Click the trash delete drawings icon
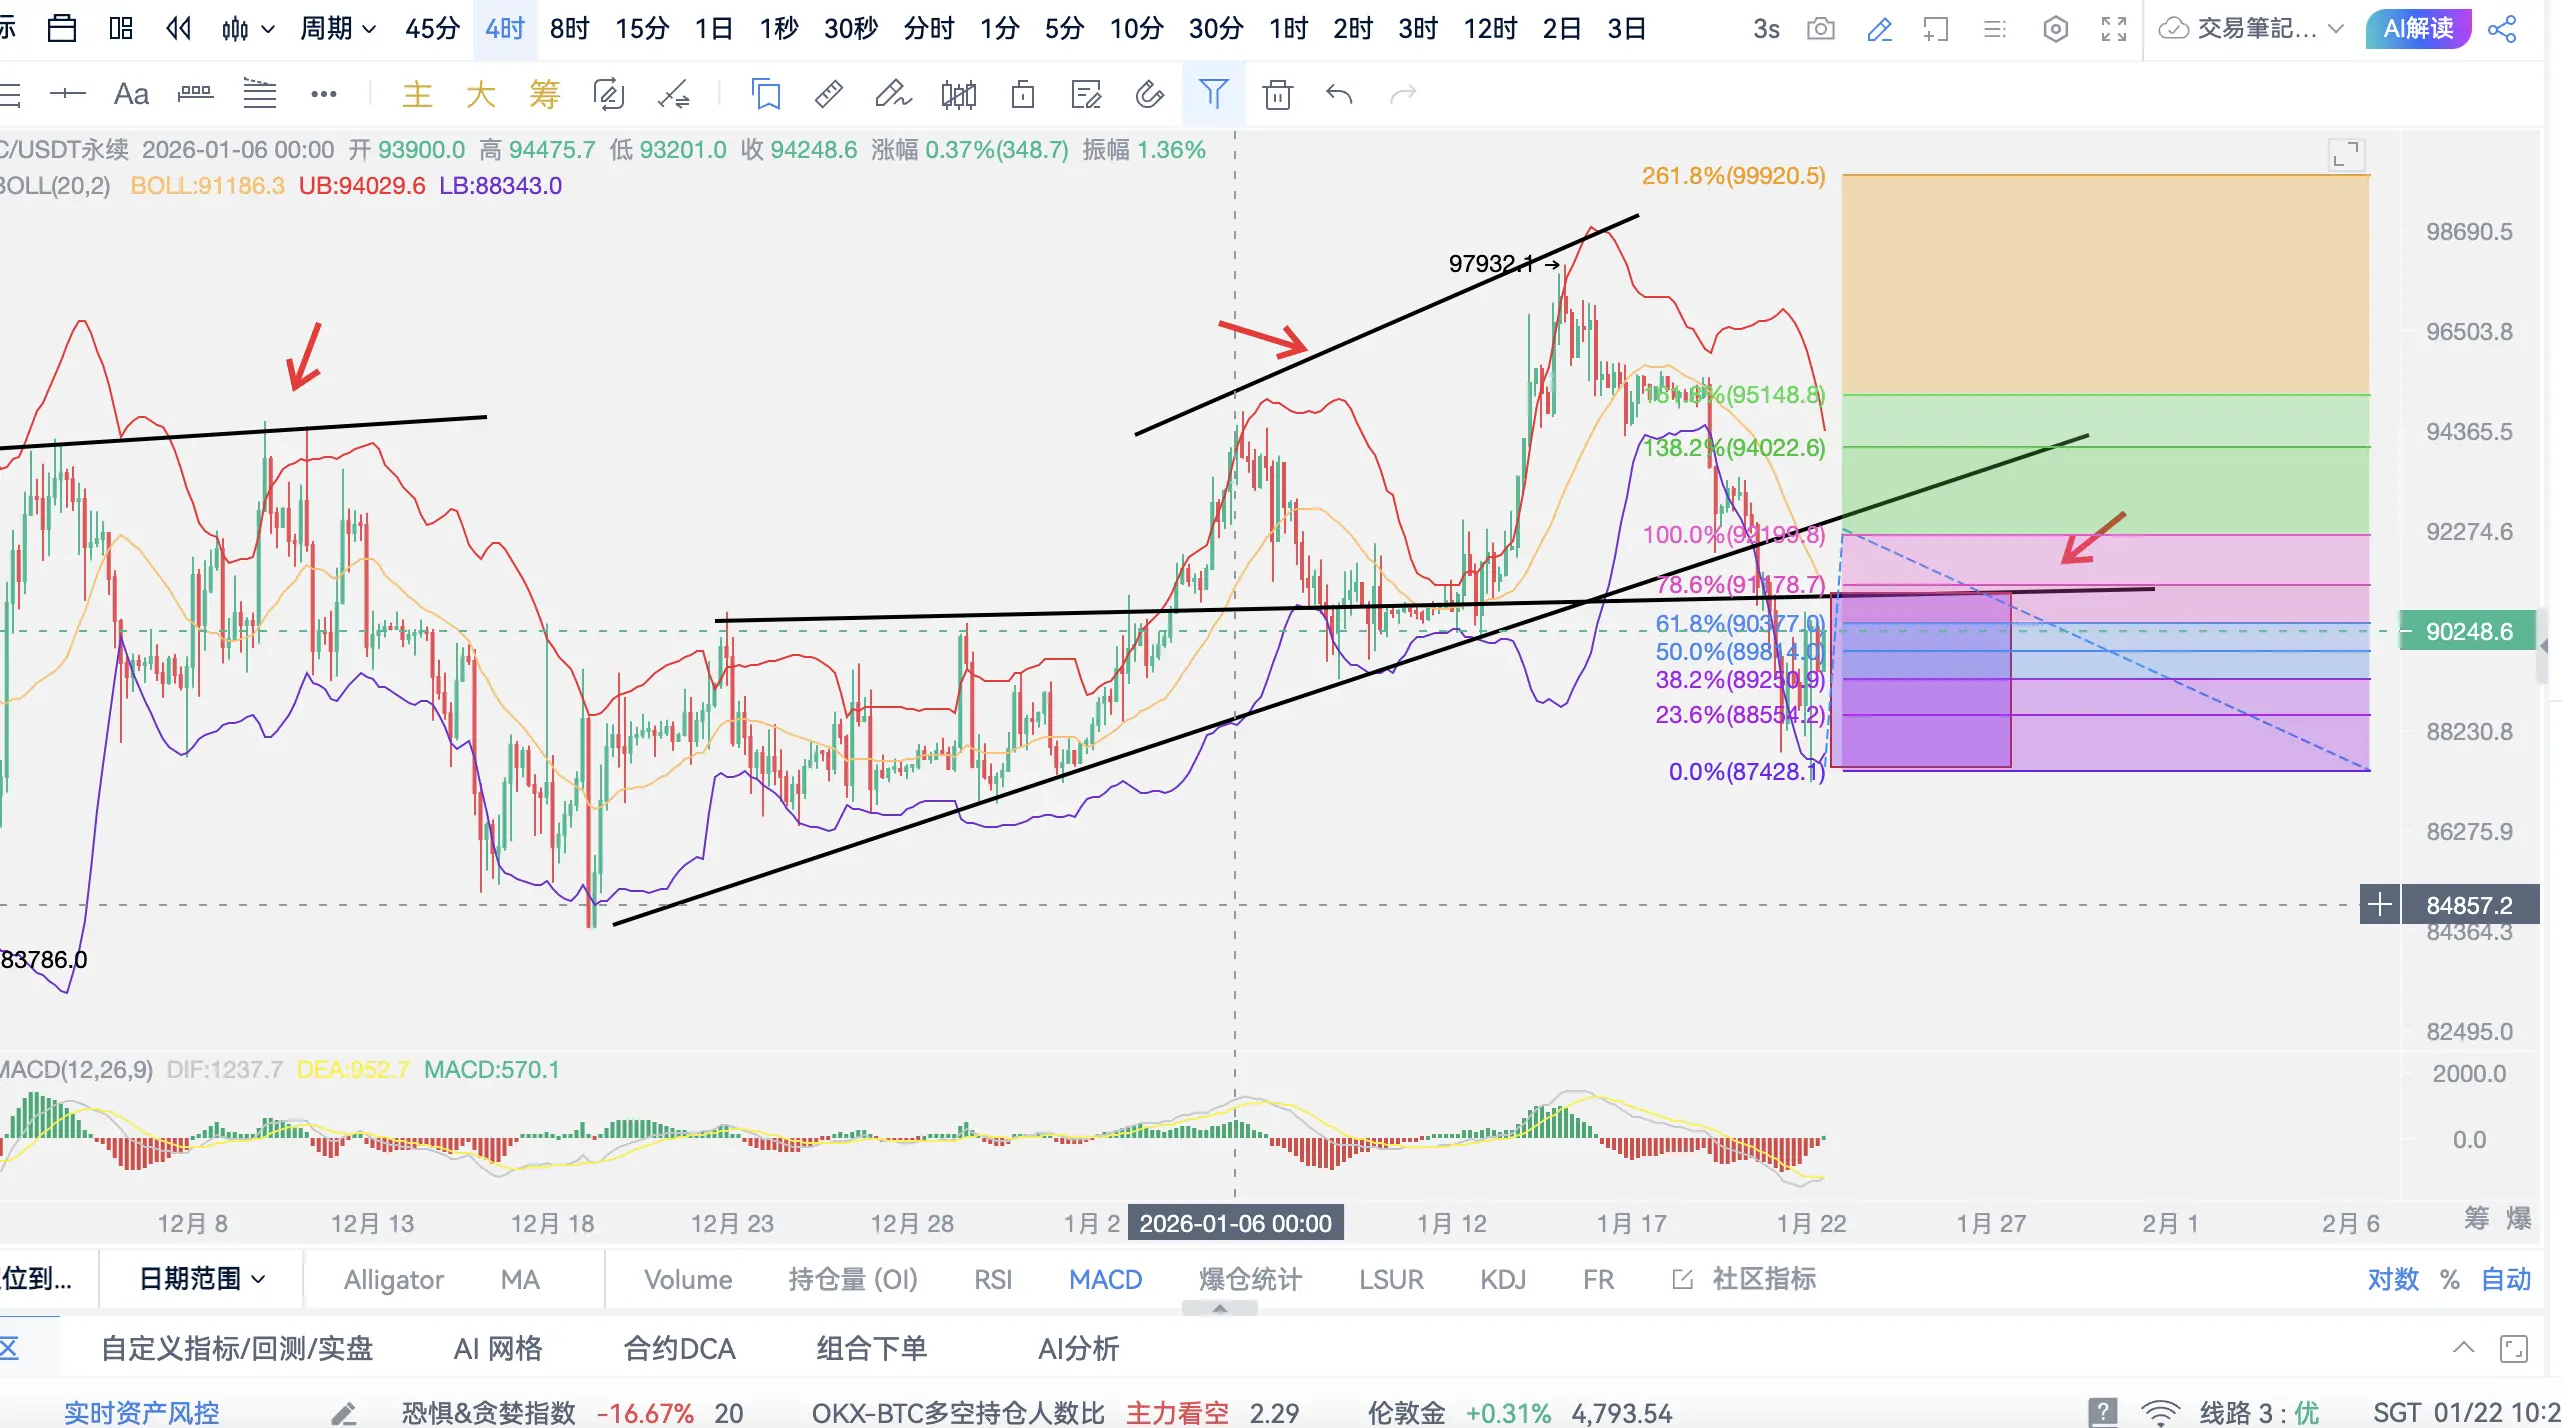Screen dimensions: 2562x1428 coord(1277,95)
